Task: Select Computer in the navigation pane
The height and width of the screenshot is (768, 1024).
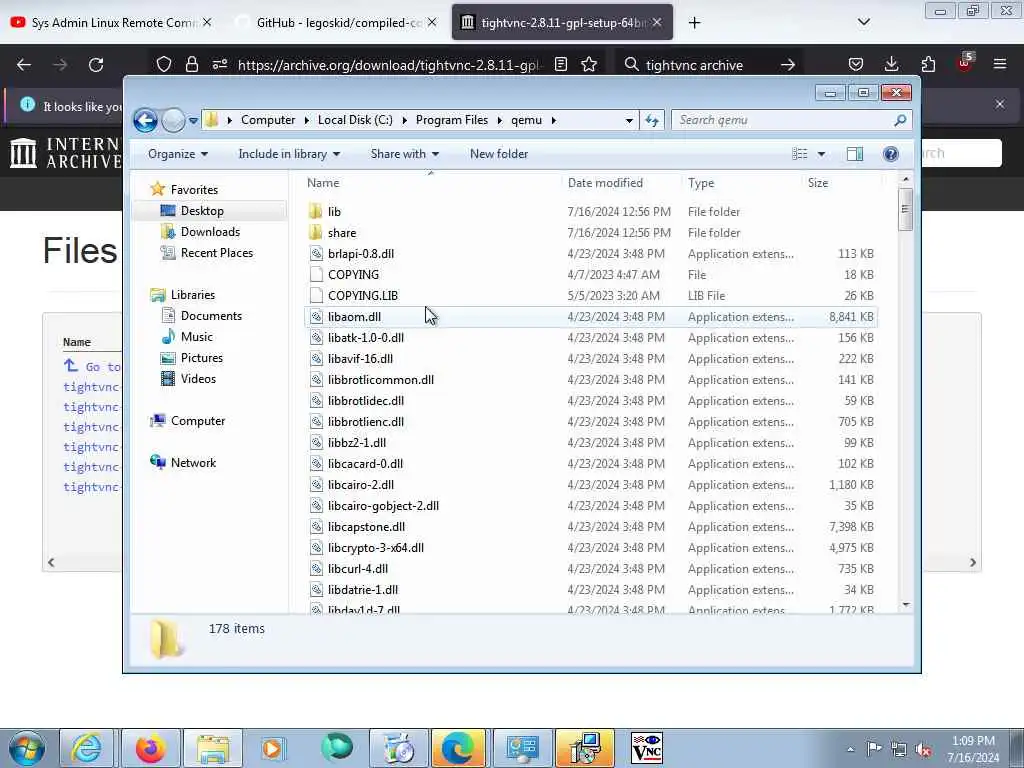Action: tap(197, 421)
